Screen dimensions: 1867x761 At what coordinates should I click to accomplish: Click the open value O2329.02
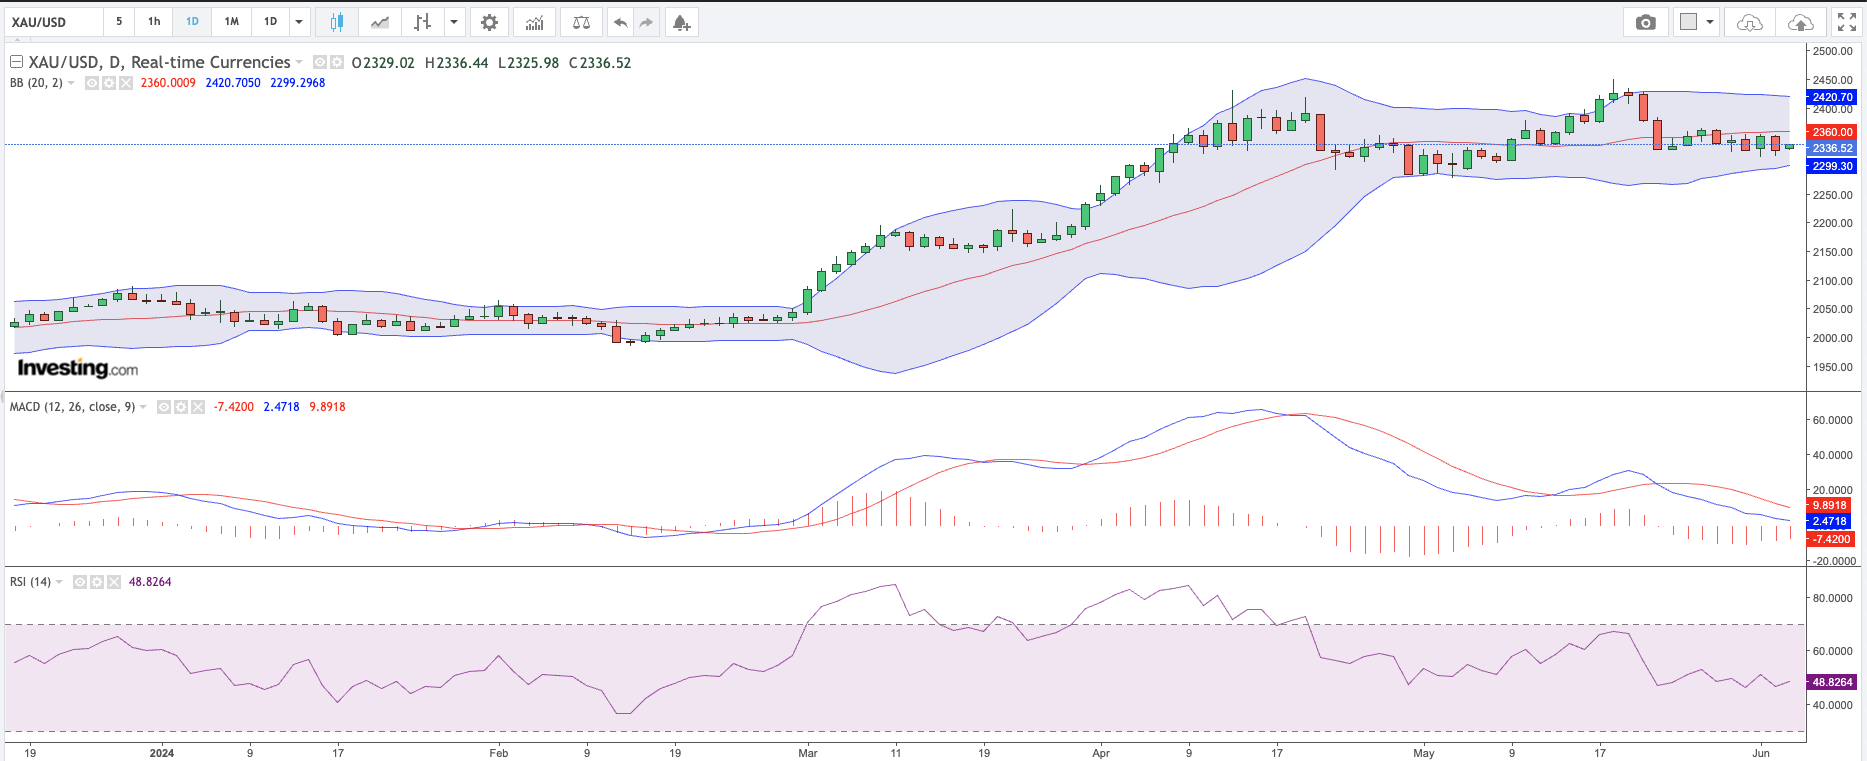coord(383,62)
